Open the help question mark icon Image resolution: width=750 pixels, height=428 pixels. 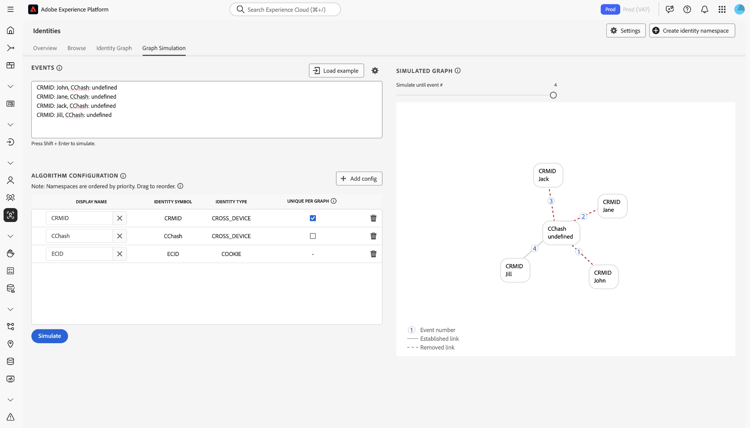(x=687, y=9)
